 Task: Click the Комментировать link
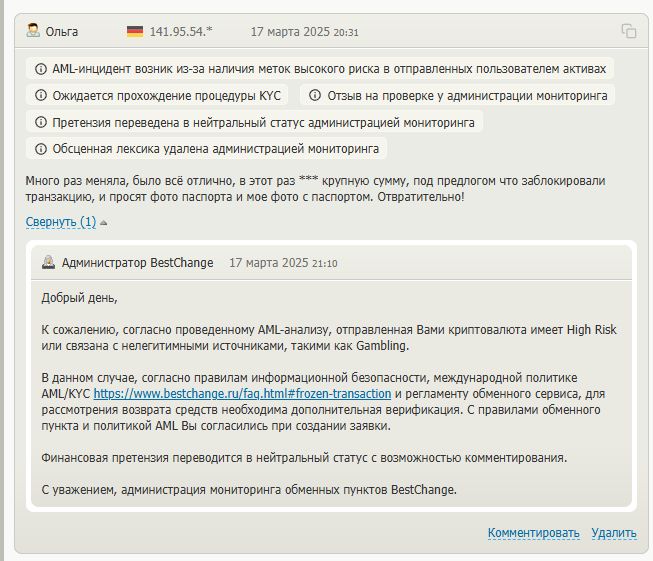(533, 533)
